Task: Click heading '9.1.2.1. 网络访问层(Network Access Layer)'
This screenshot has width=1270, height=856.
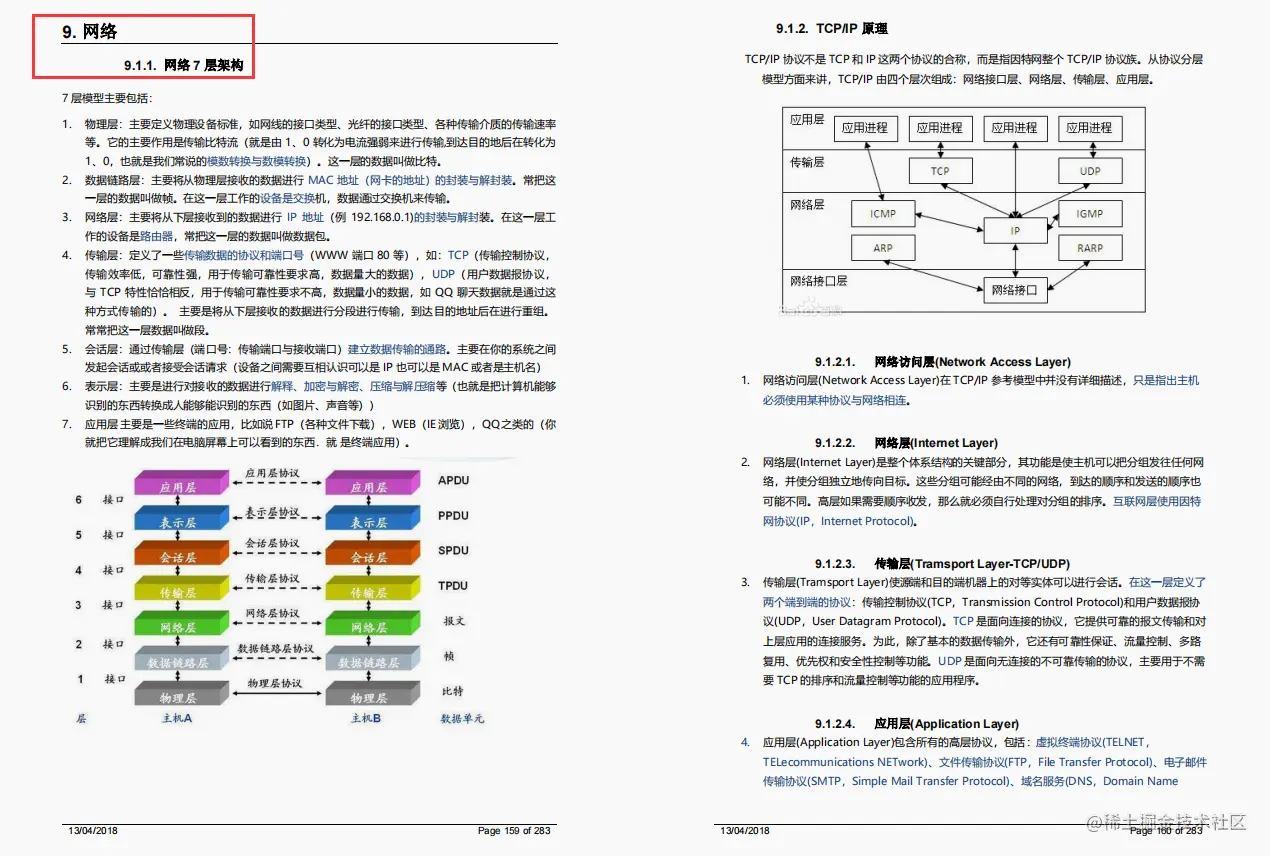Action: pyautogui.click(x=942, y=362)
